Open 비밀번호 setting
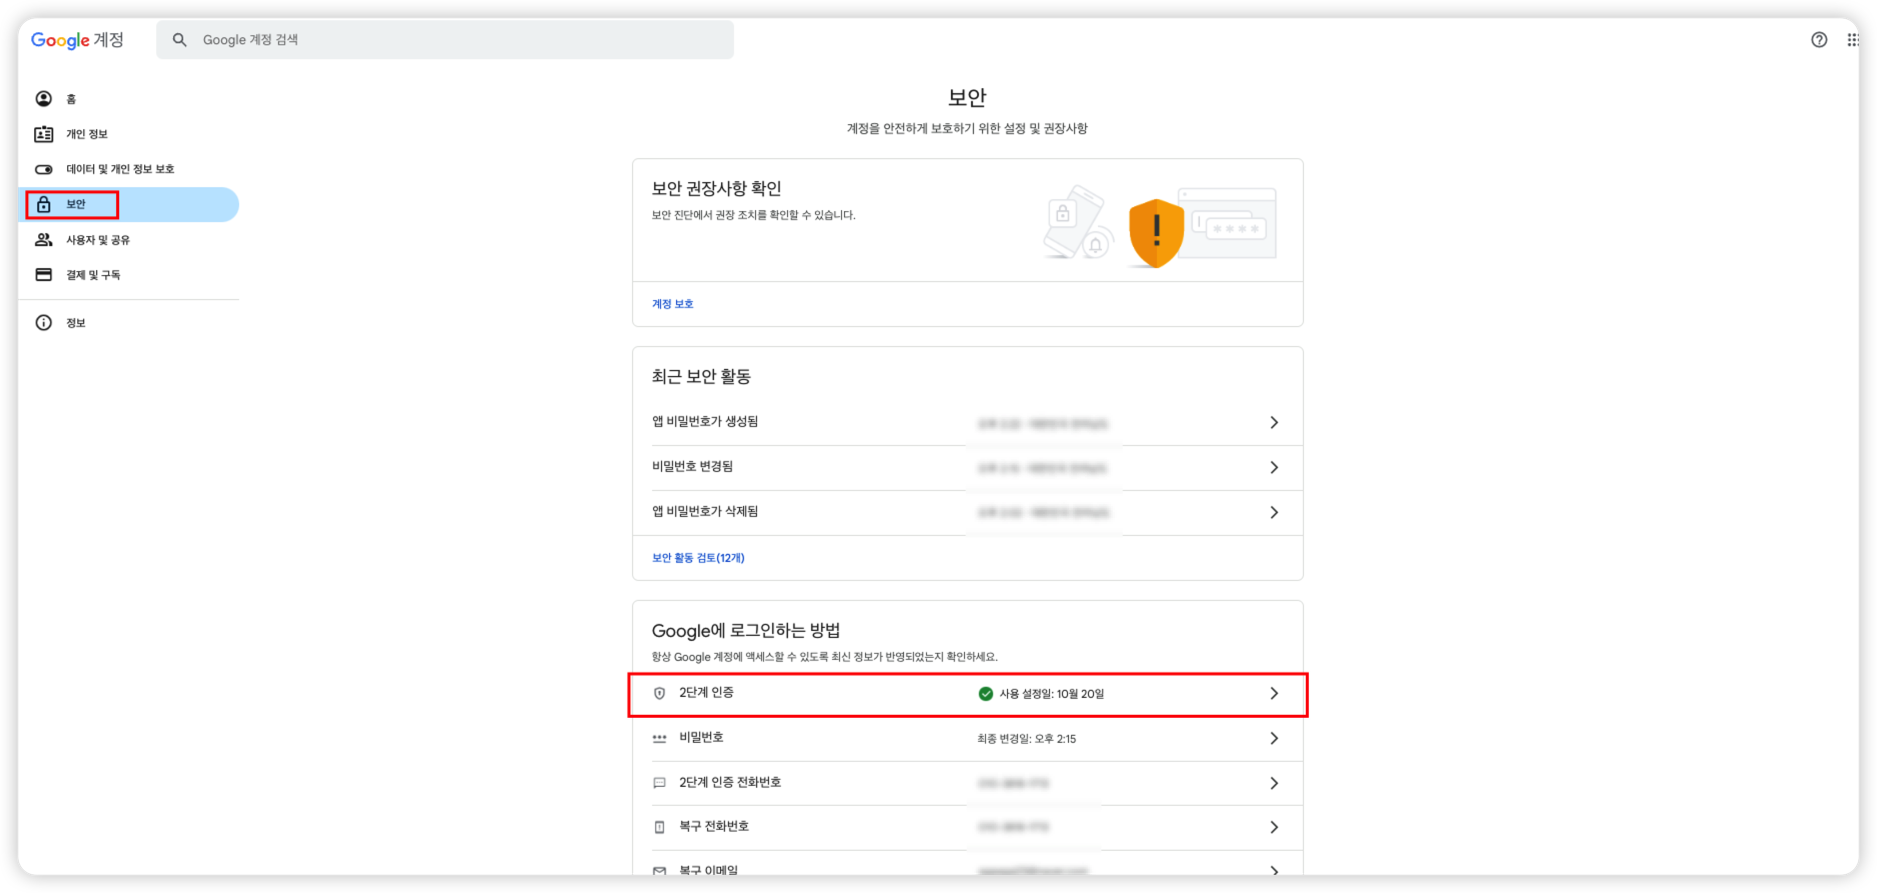1877x893 pixels. 968,739
